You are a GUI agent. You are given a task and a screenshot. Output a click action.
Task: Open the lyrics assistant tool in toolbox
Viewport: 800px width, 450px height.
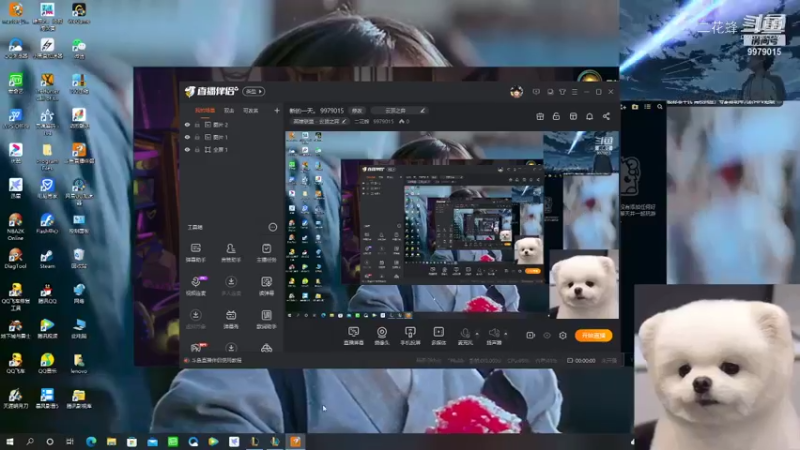tap(266, 319)
